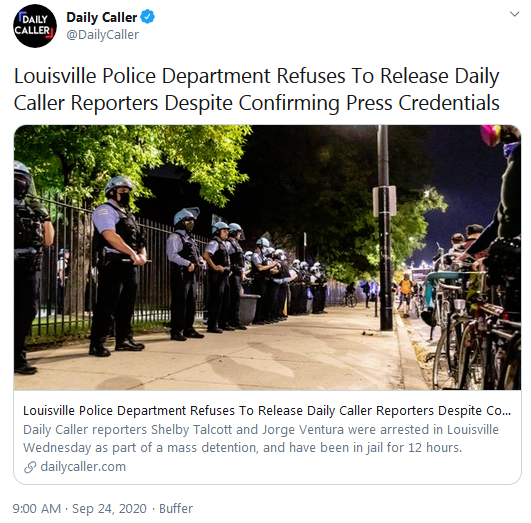Click the bicycles in the article photo
Image resolution: width=531 pixels, height=523 pixels.
click(474, 323)
